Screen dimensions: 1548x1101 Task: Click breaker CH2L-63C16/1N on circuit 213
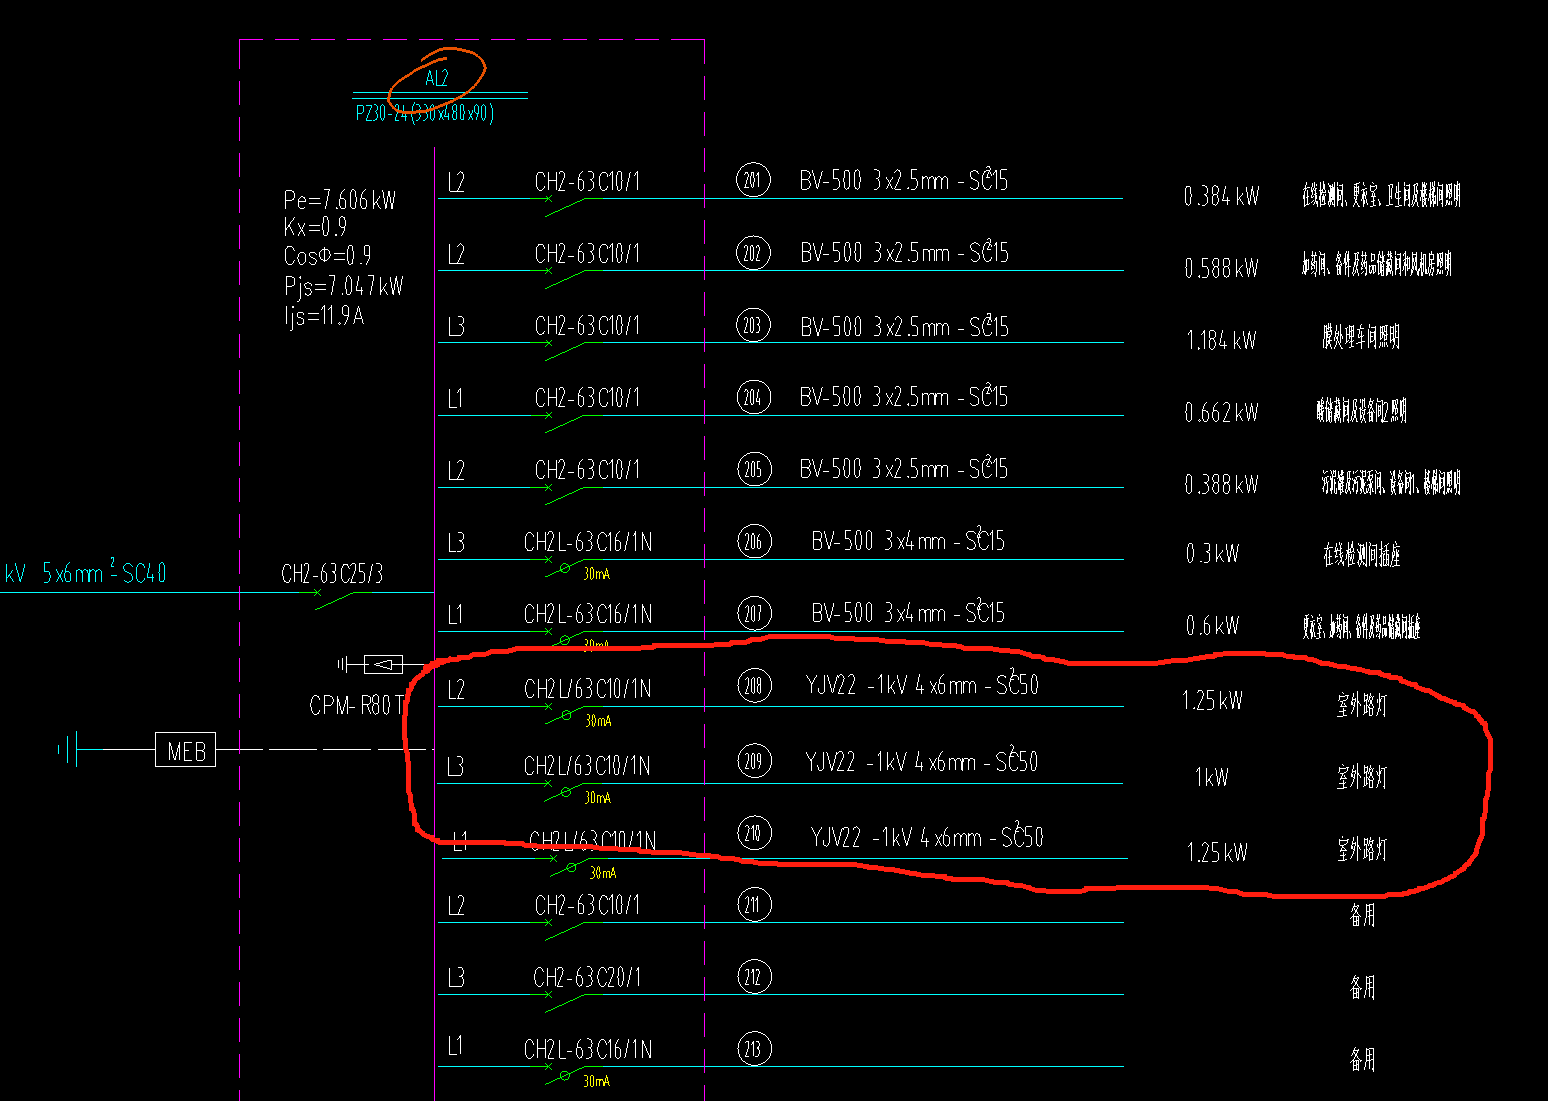(588, 1050)
